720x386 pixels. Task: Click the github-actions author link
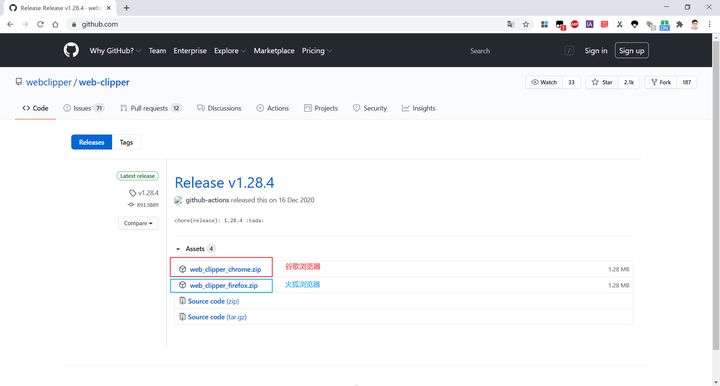207,200
